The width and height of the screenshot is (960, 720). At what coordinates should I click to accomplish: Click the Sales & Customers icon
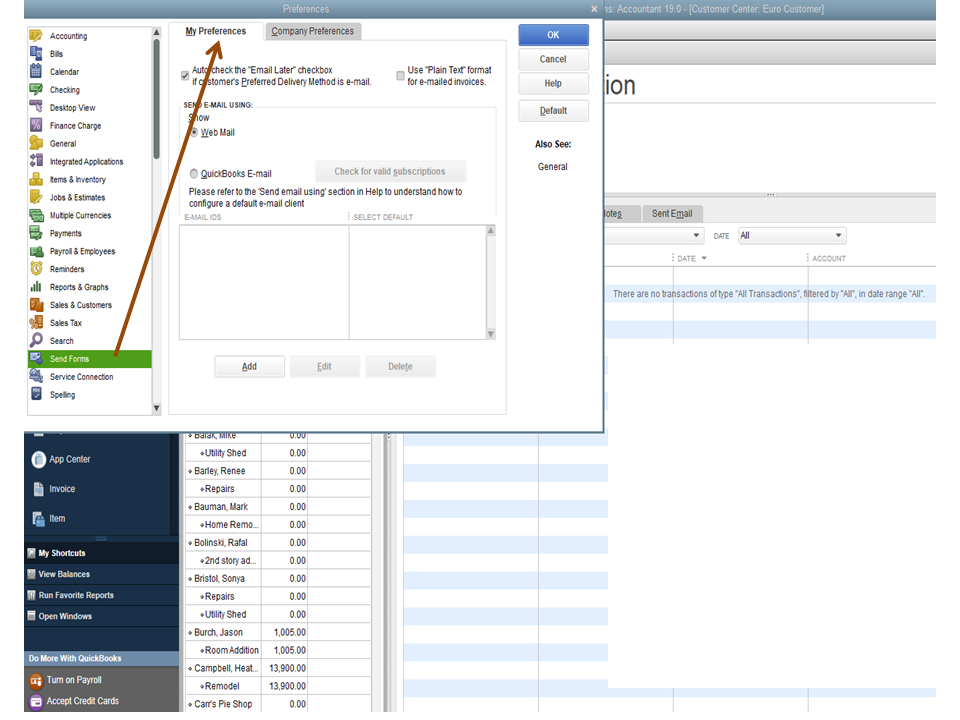pos(36,304)
